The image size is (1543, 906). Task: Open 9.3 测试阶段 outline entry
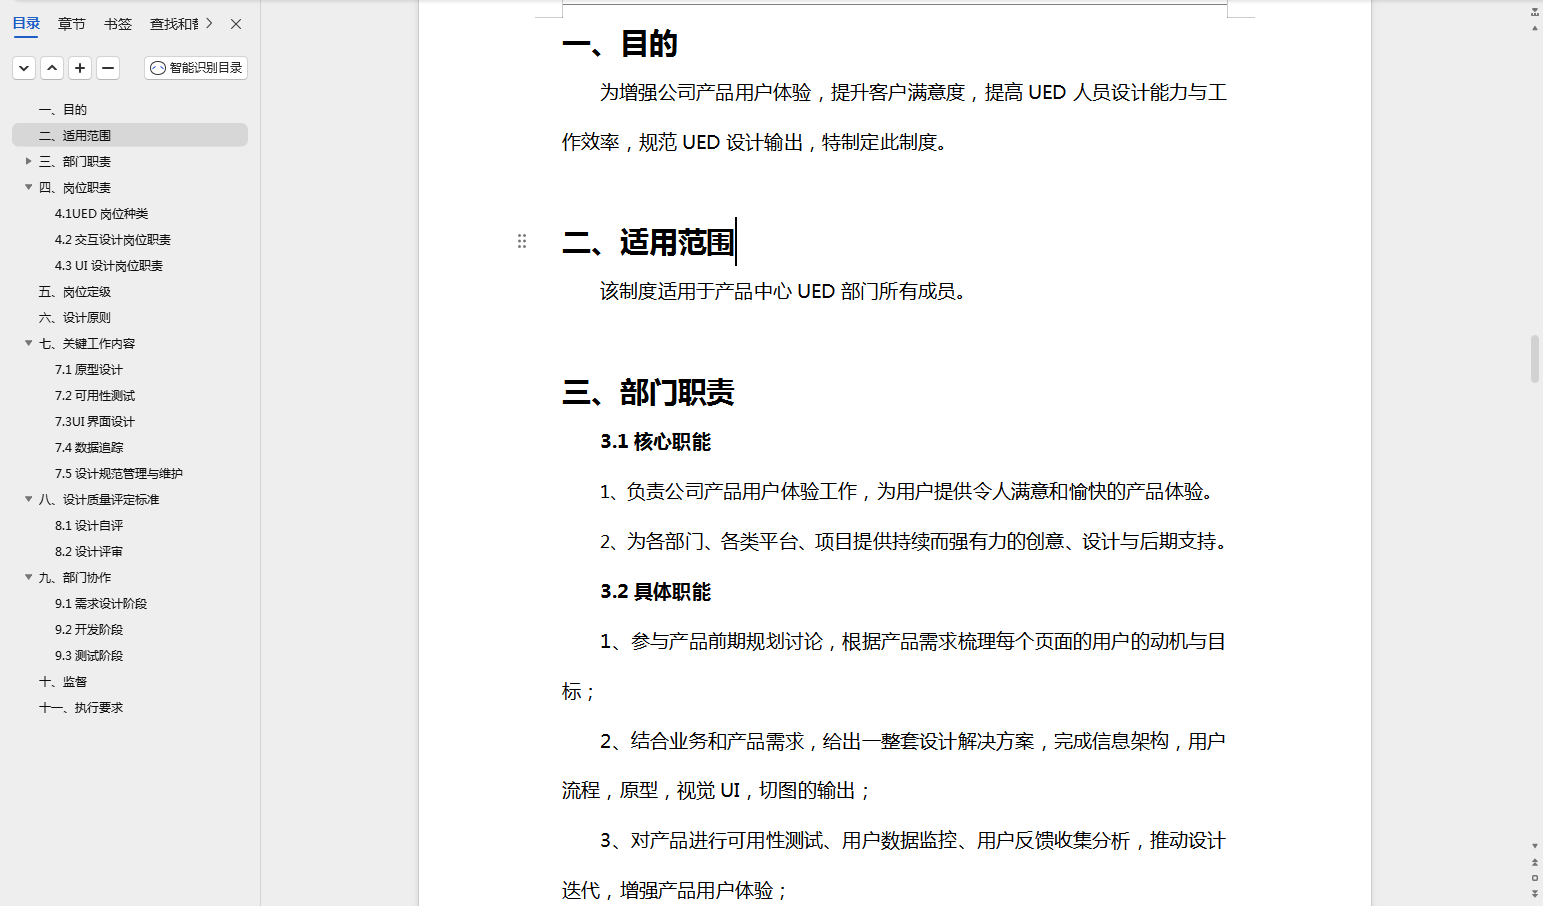click(89, 656)
